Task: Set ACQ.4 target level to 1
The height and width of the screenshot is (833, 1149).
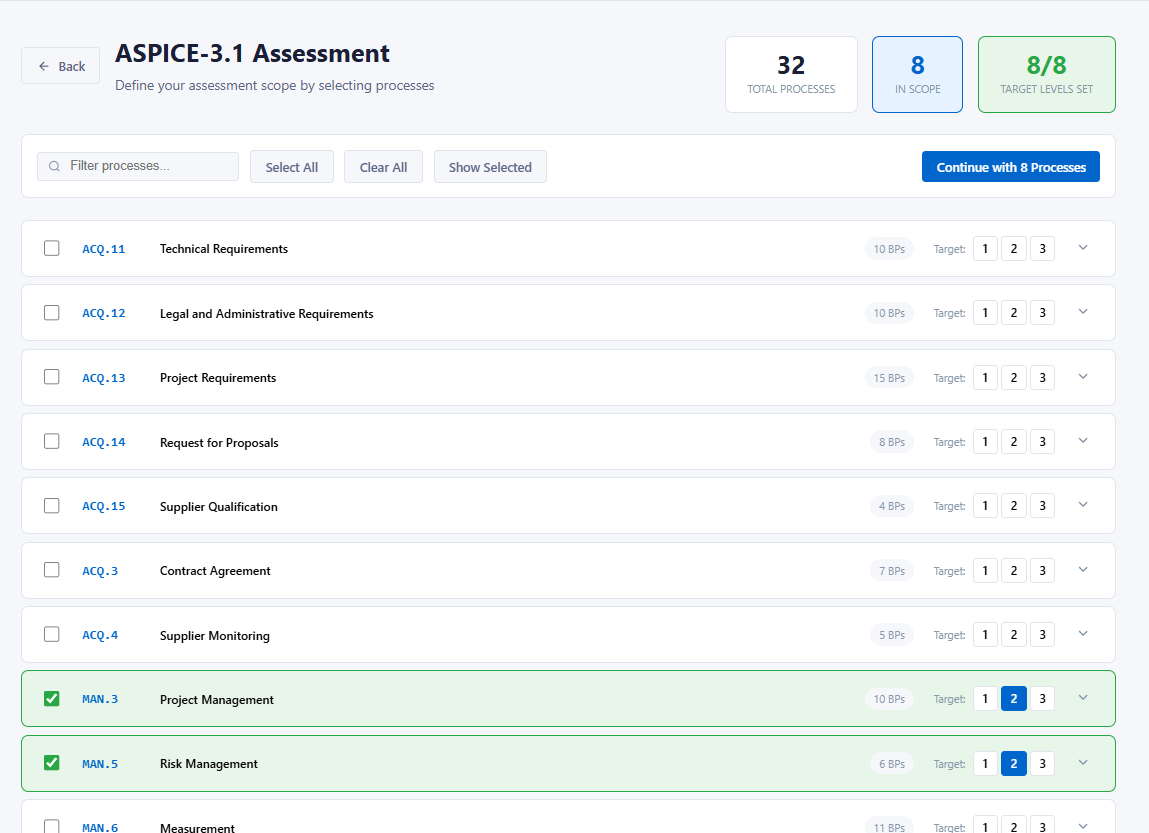Action: [985, 635]
